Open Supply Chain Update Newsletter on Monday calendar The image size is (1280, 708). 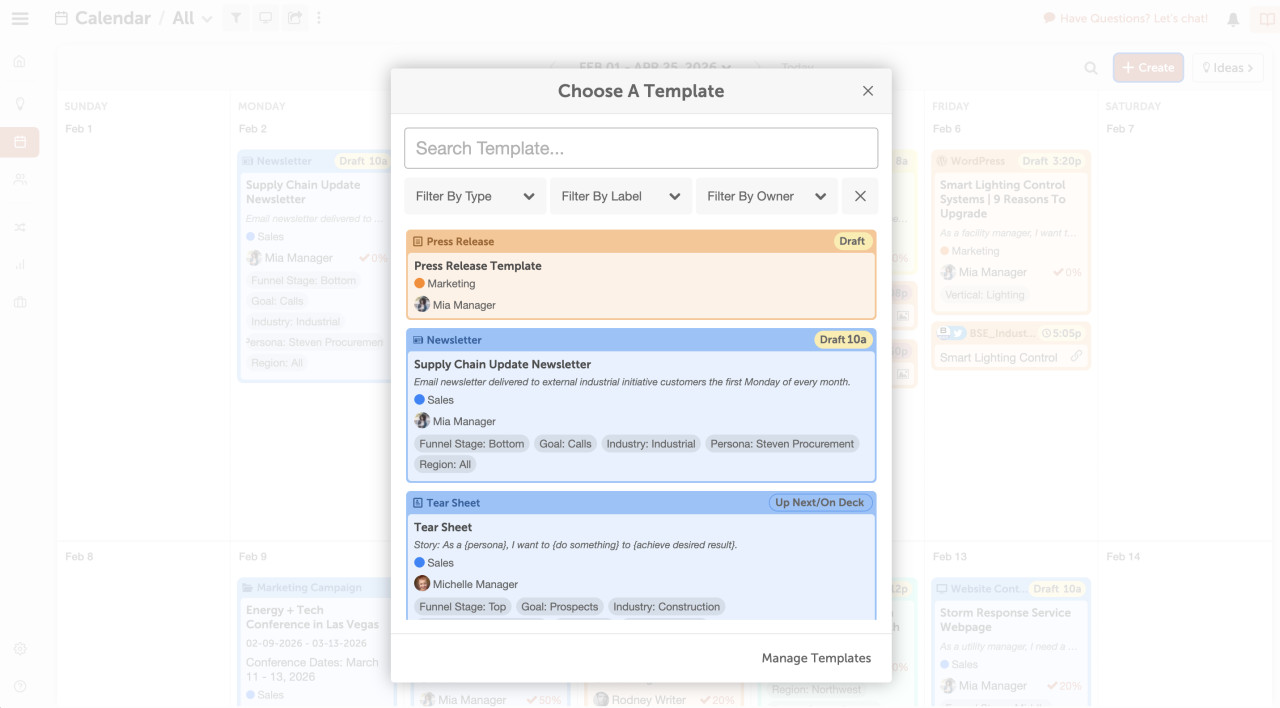click(315, 266)
